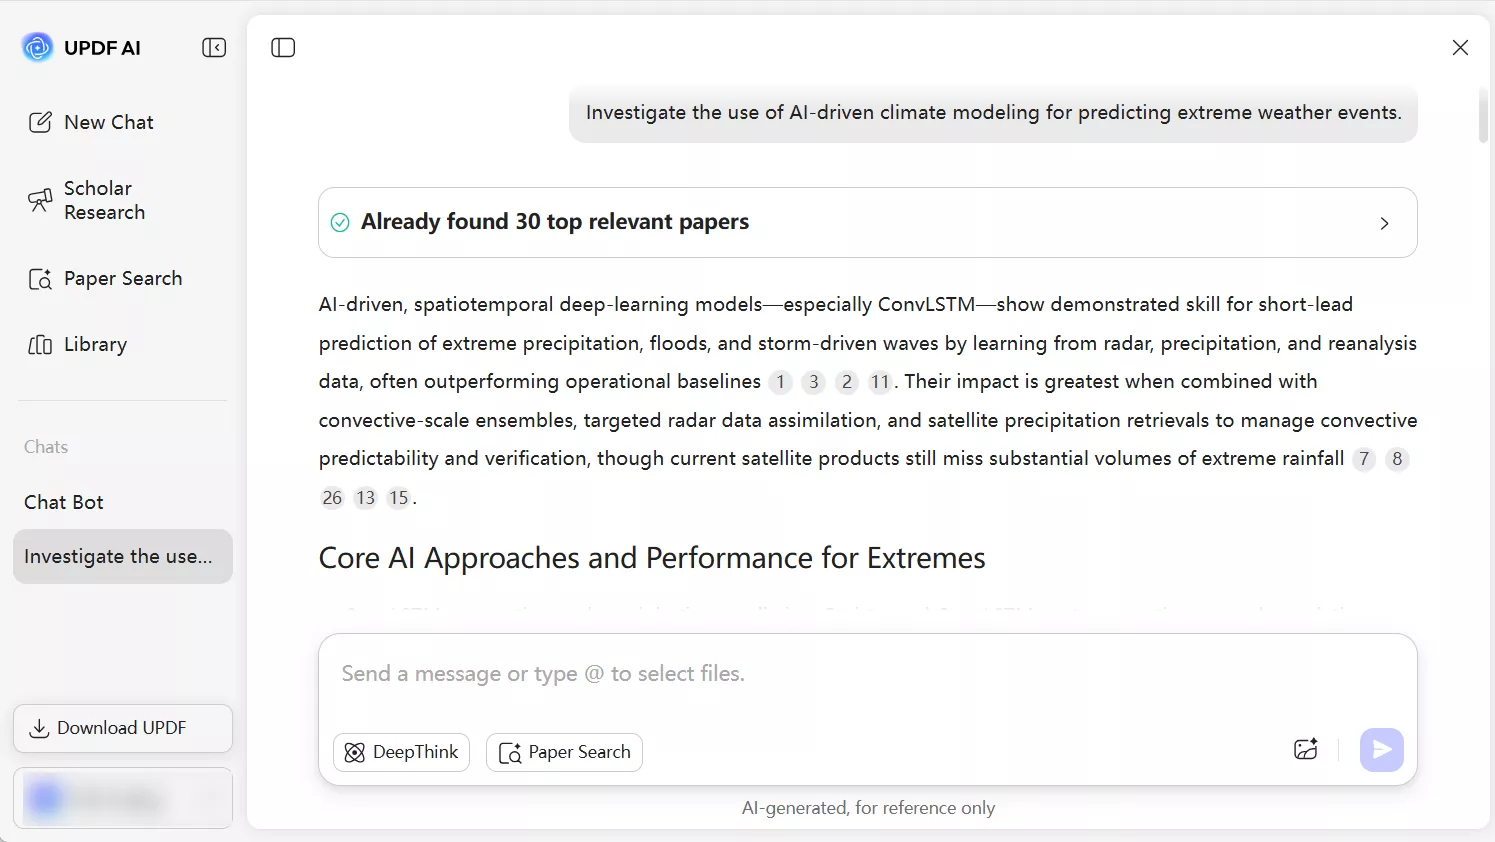1495x842 pixels.
Task: Switch to the Chat Bot conversation
Action: coord(63,502)
